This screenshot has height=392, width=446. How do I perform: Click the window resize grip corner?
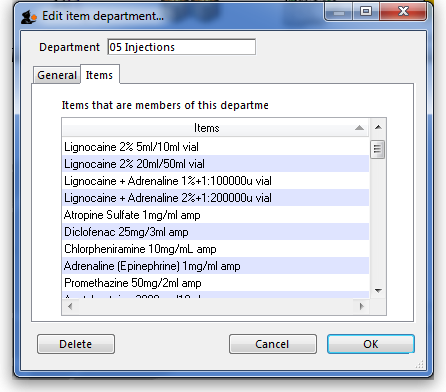tap(420, 364)
